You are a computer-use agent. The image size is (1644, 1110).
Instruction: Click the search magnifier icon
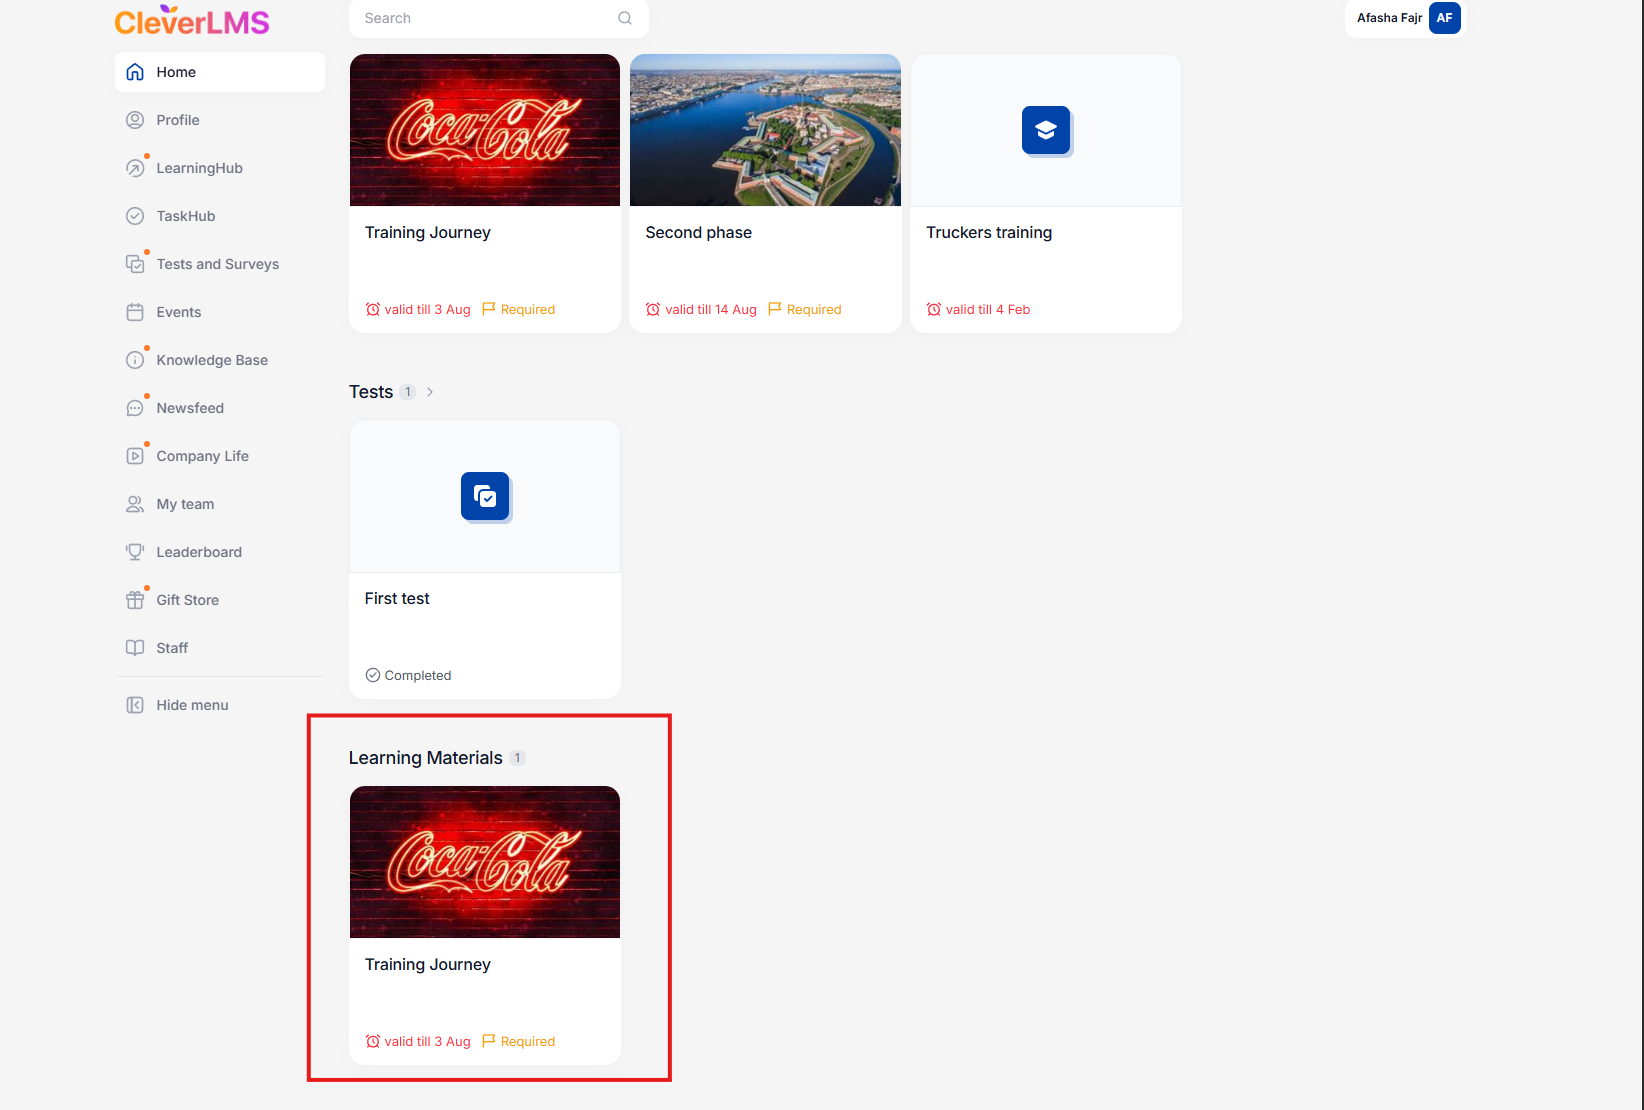(625, 18)
